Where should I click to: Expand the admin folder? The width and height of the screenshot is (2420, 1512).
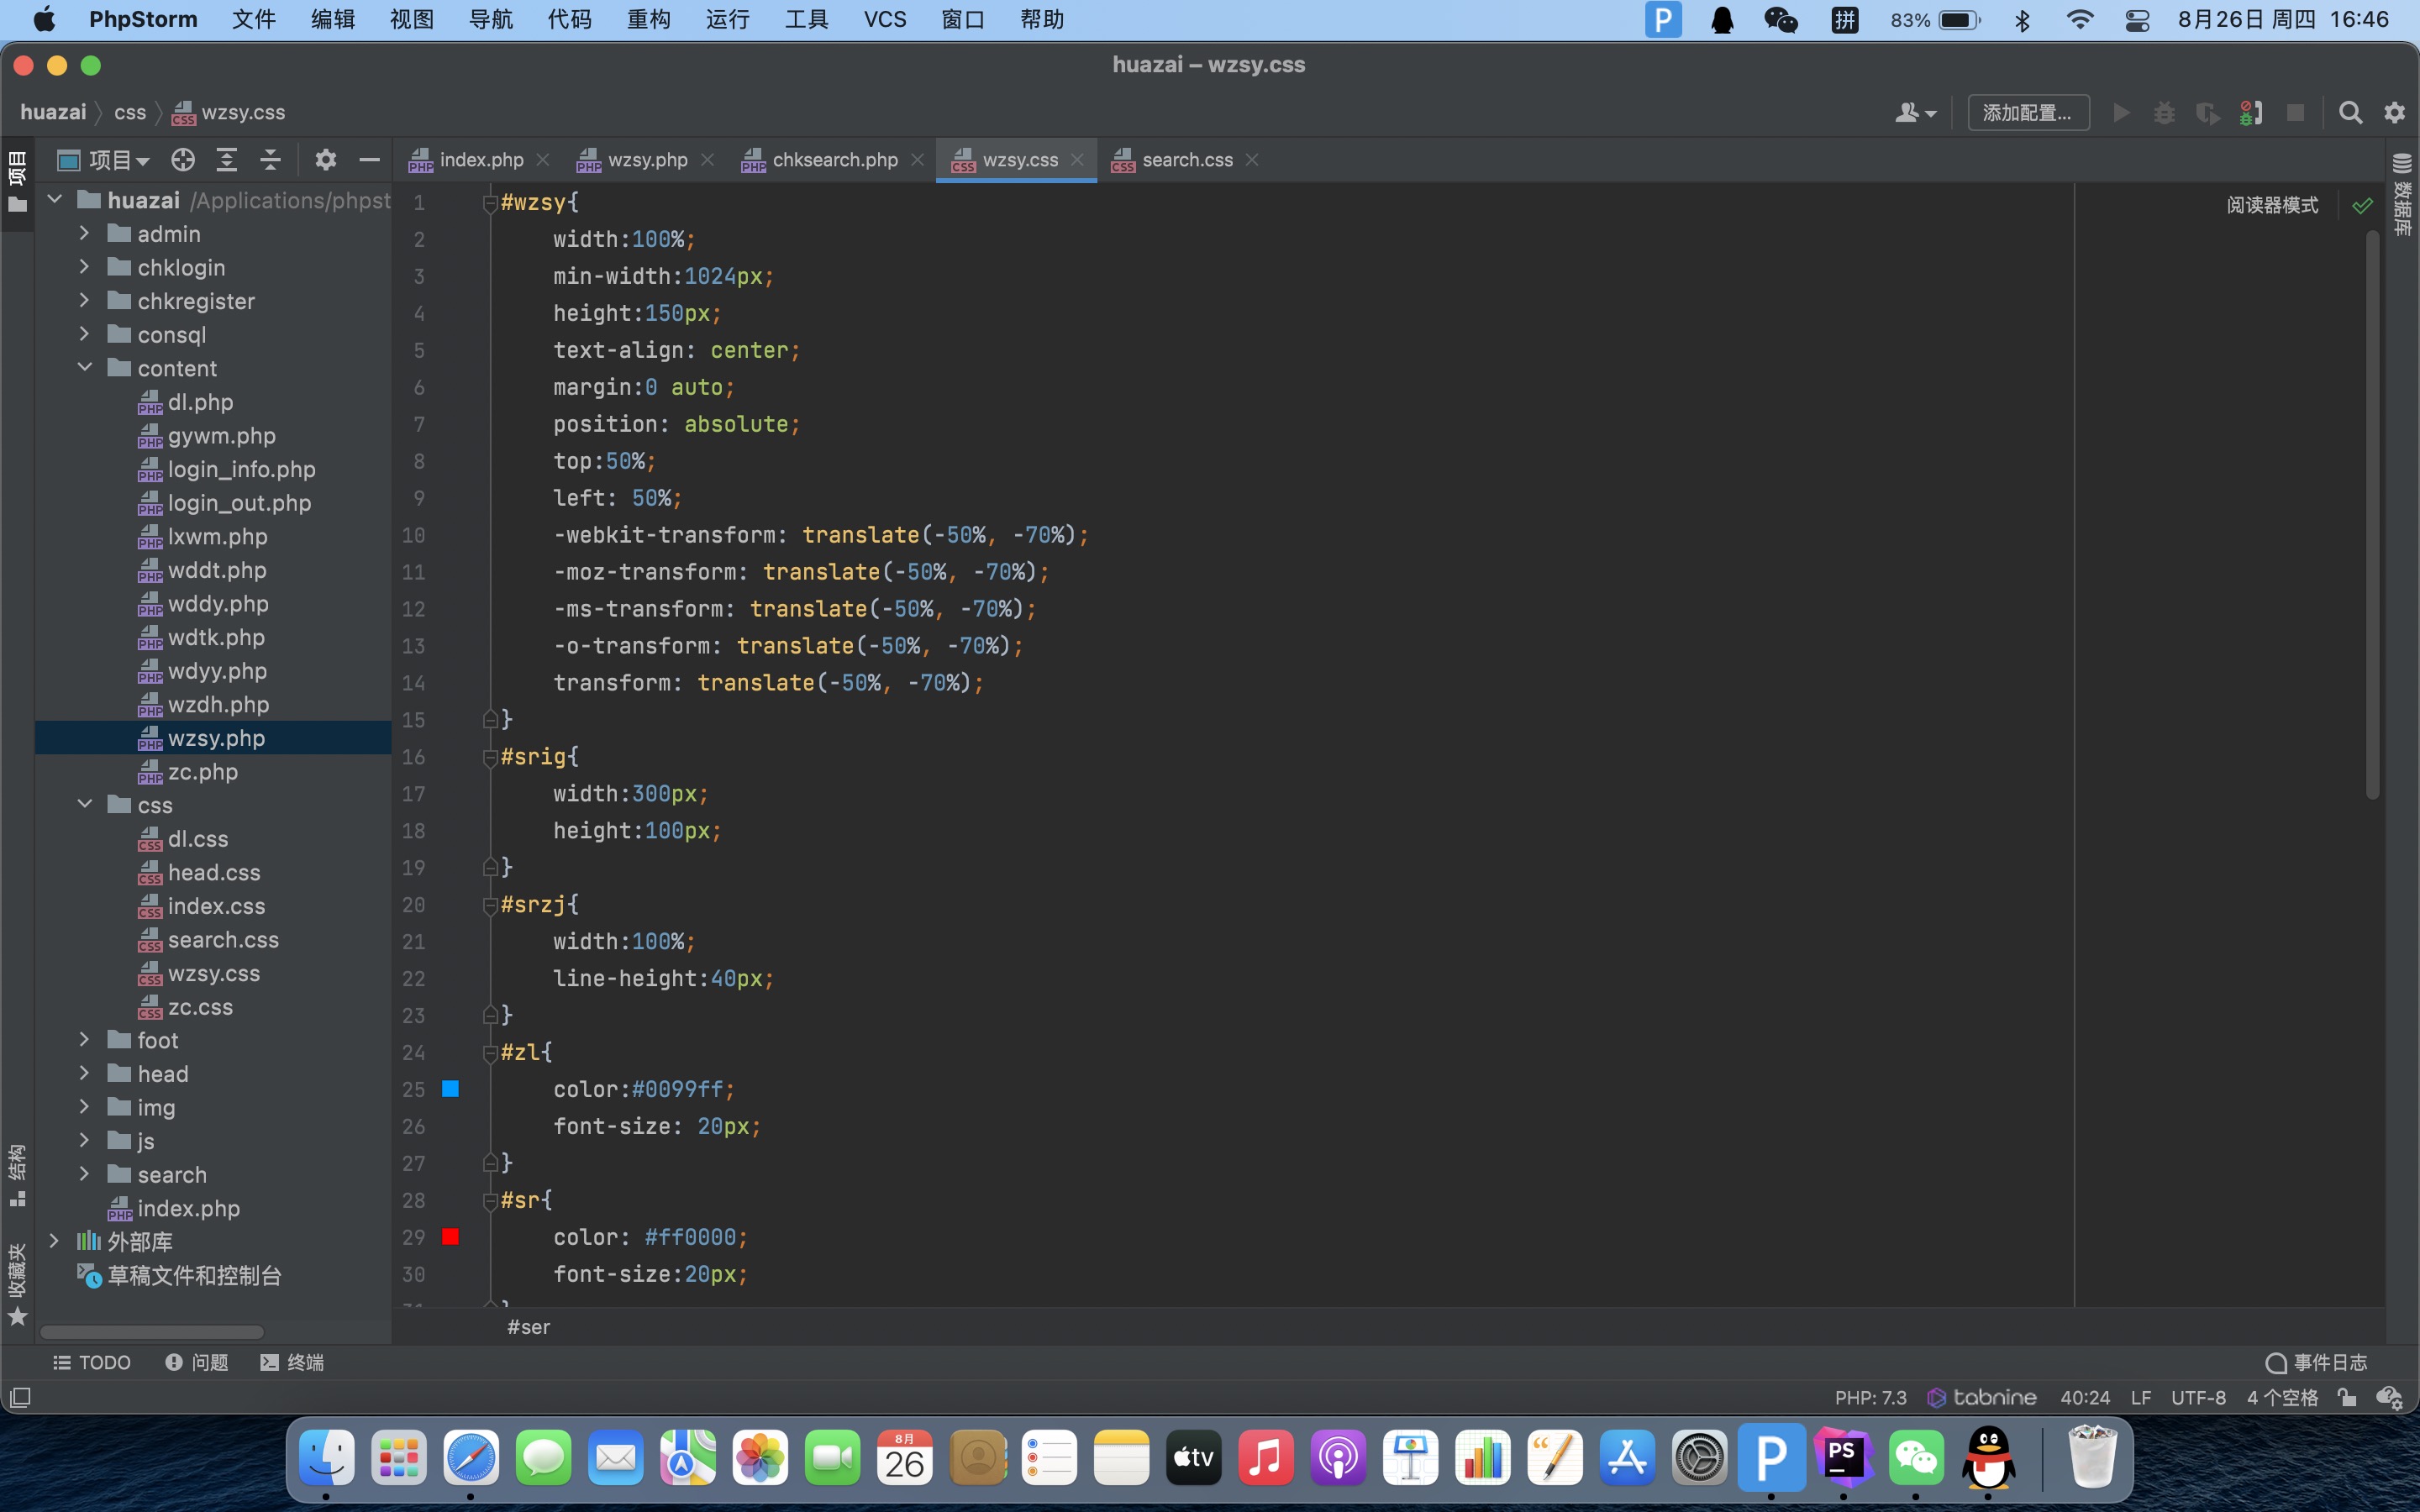click(x=84, y=234)
